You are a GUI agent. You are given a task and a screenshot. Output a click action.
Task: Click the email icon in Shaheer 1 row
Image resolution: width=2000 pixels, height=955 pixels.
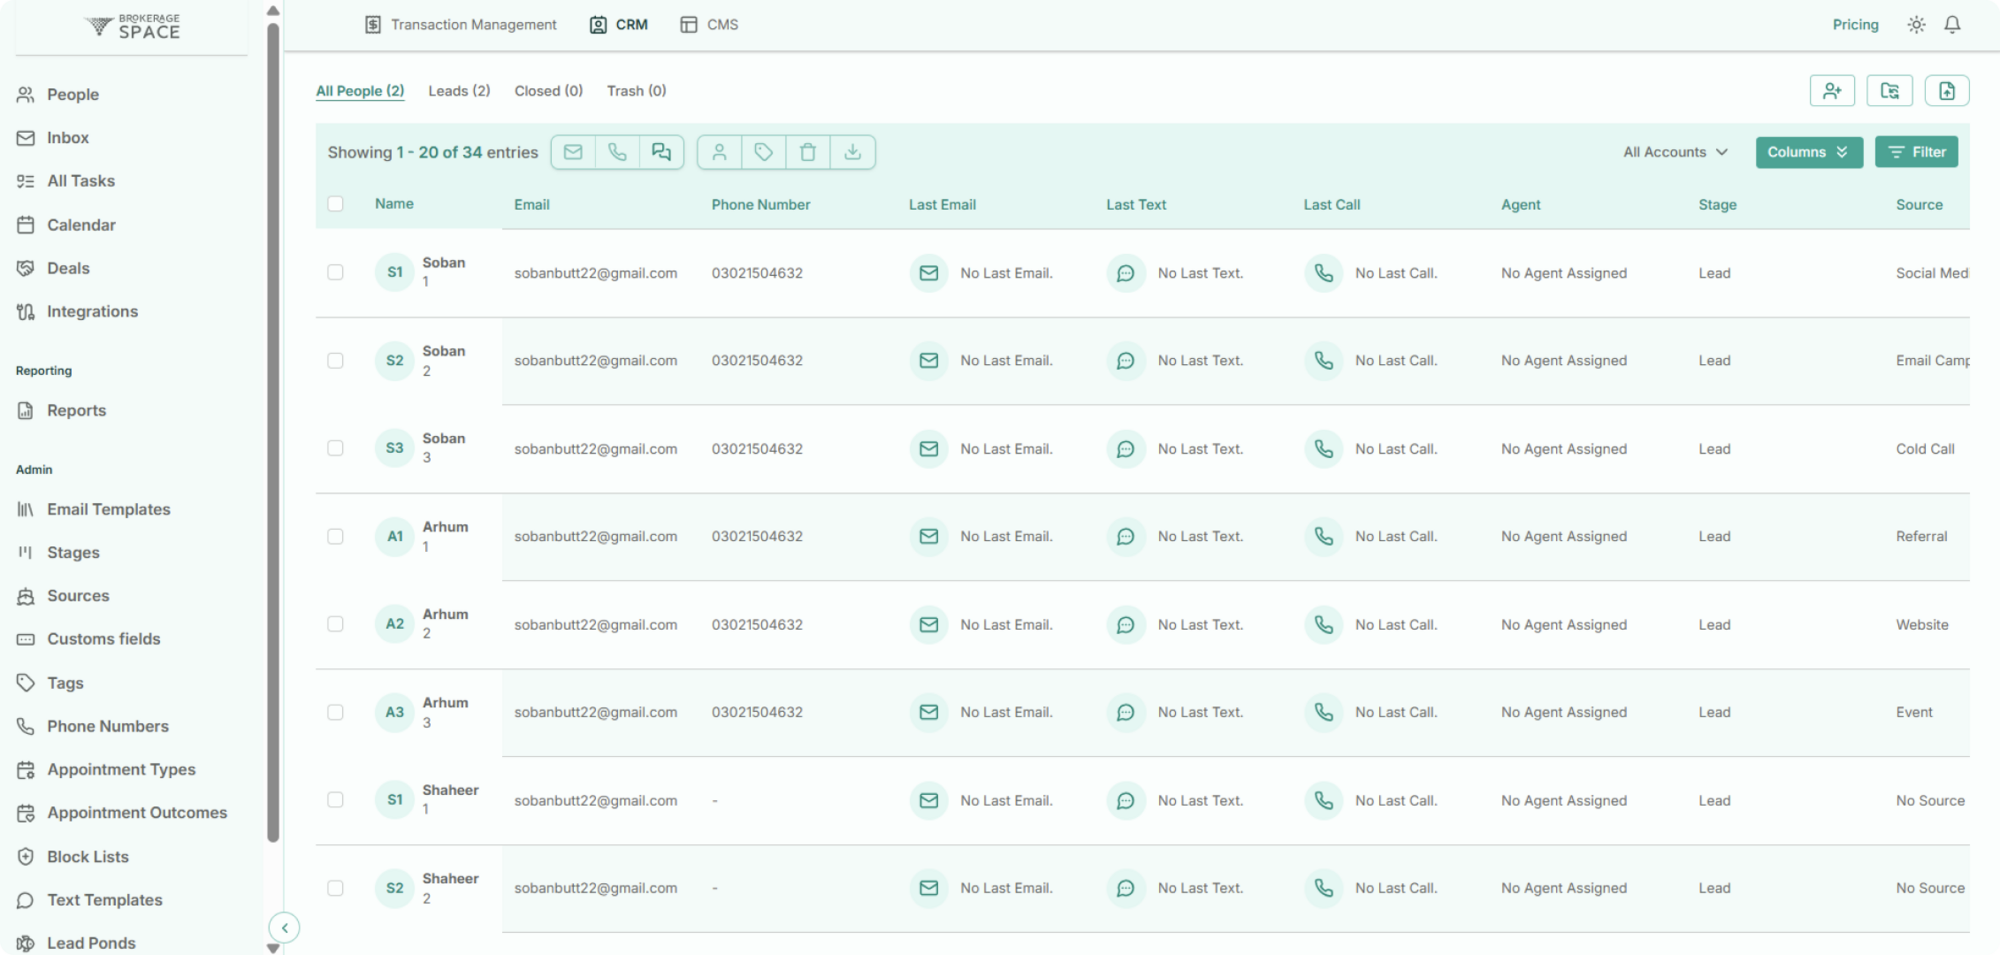(928, 800)
